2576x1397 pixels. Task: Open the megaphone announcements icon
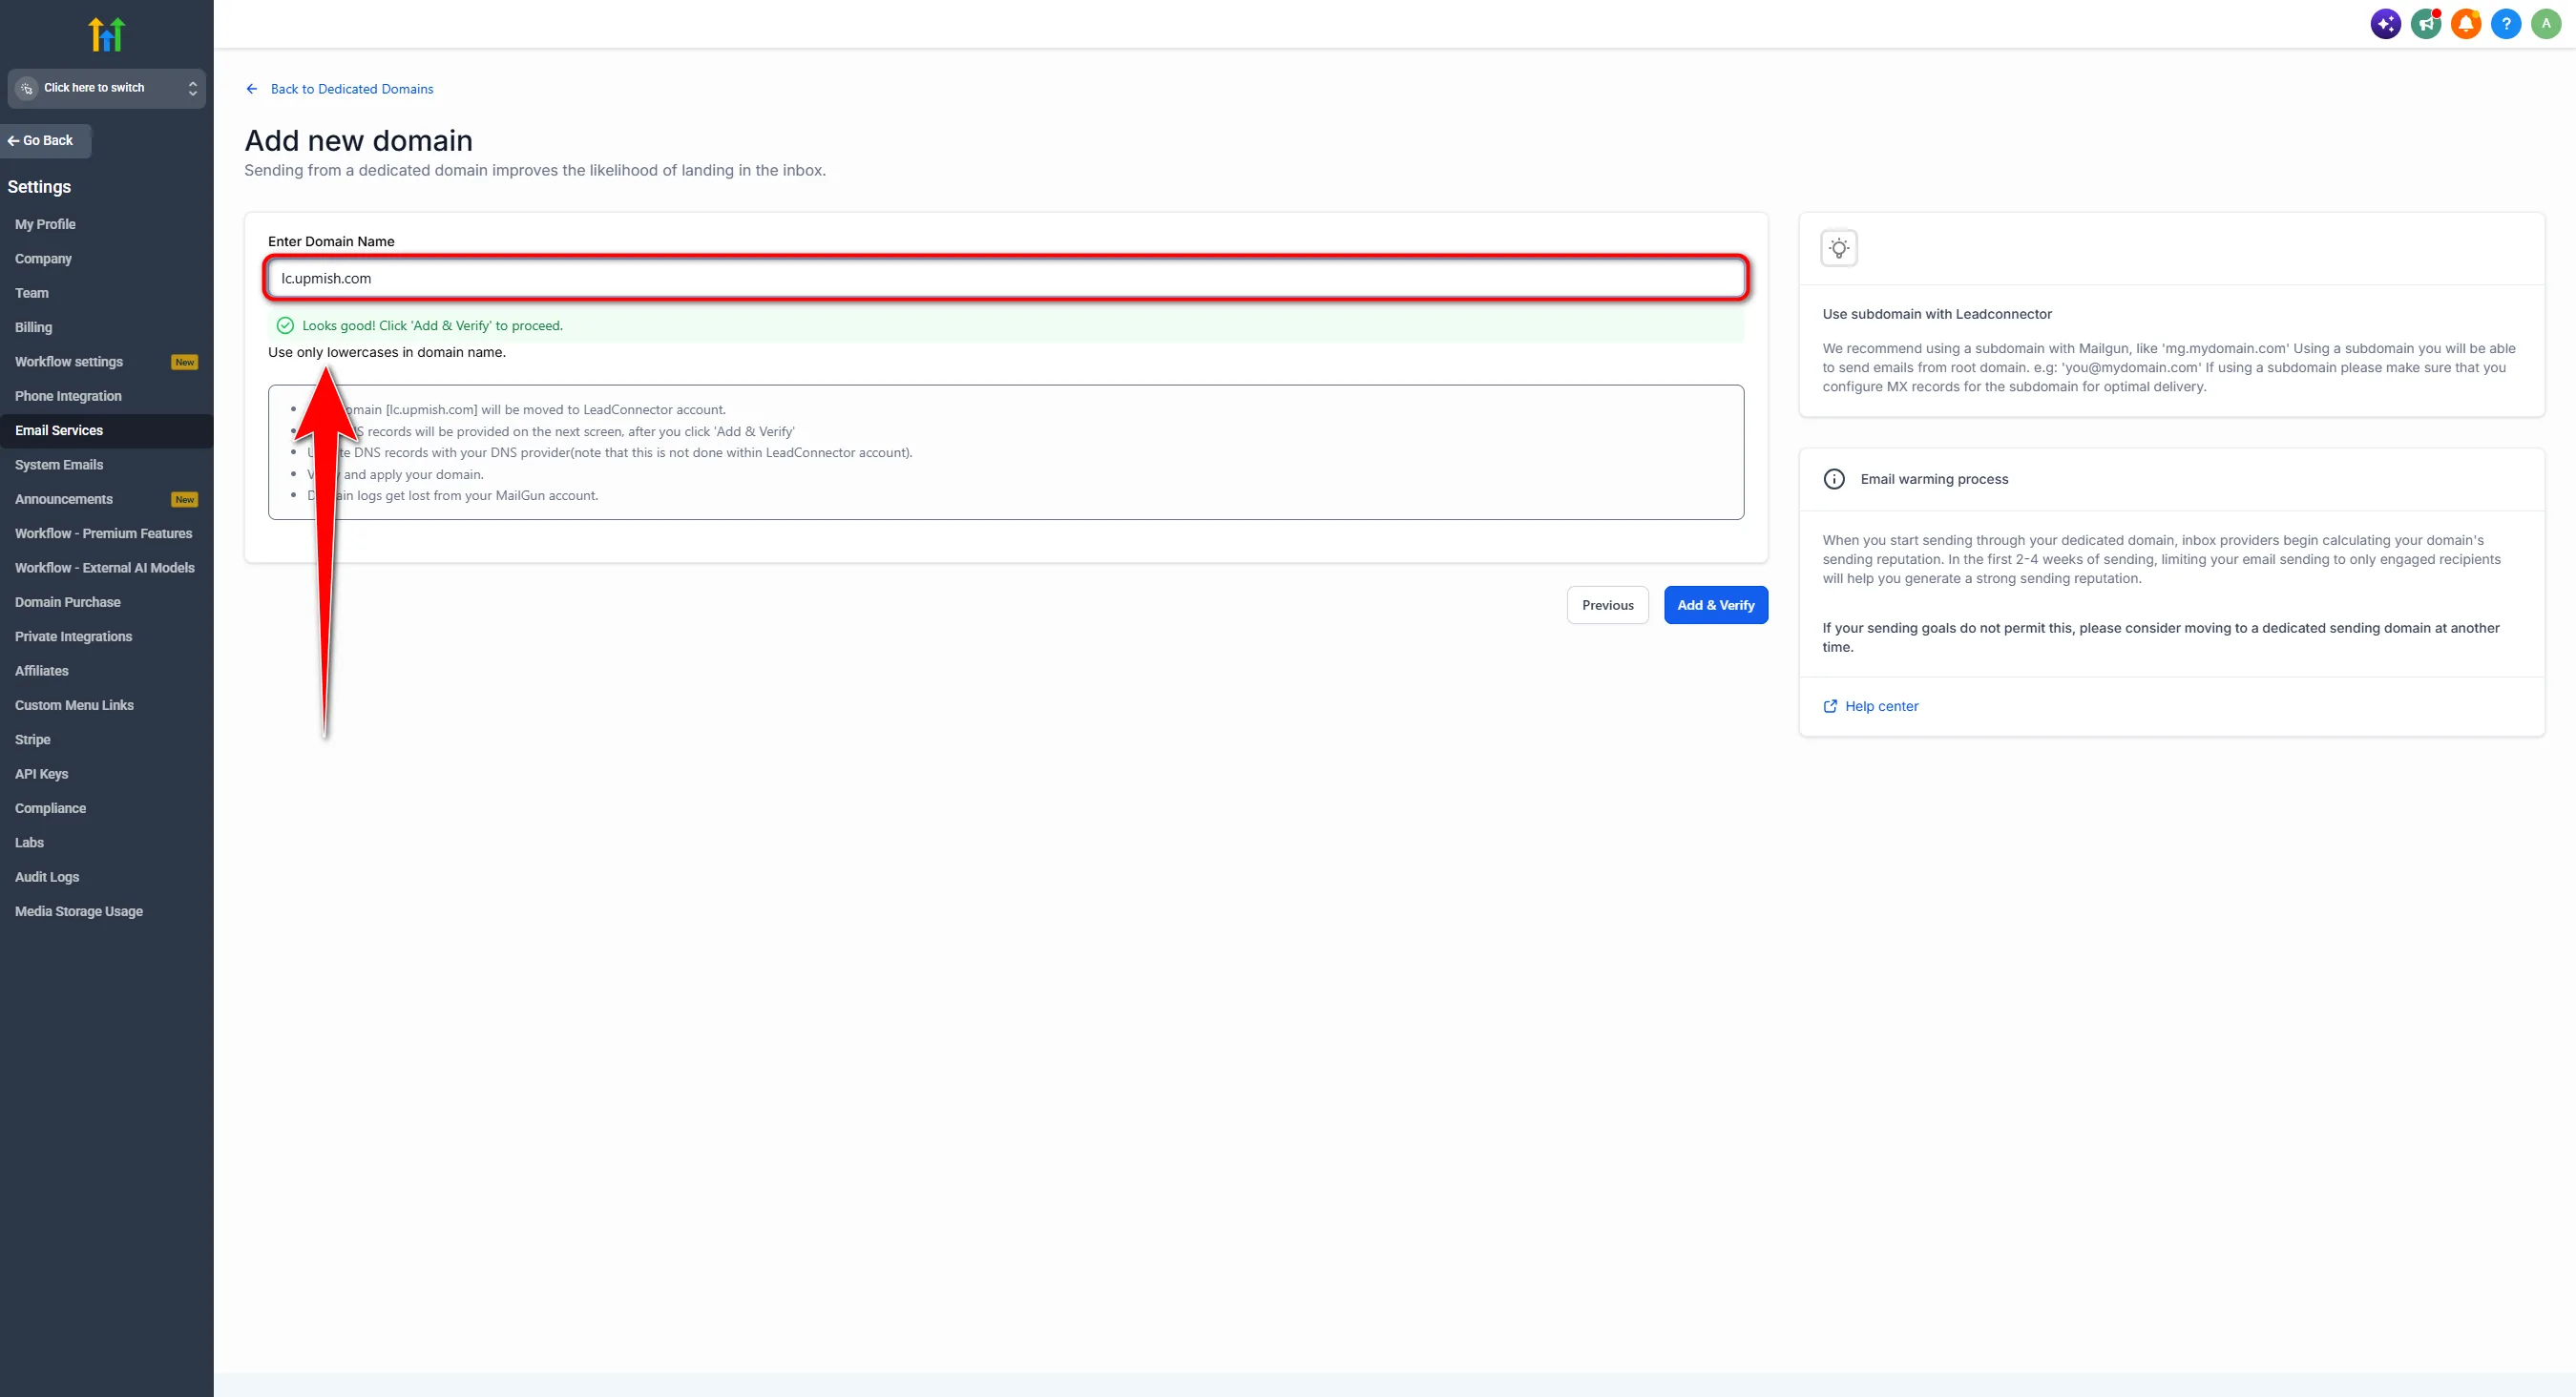click(x=2426, y=24)
